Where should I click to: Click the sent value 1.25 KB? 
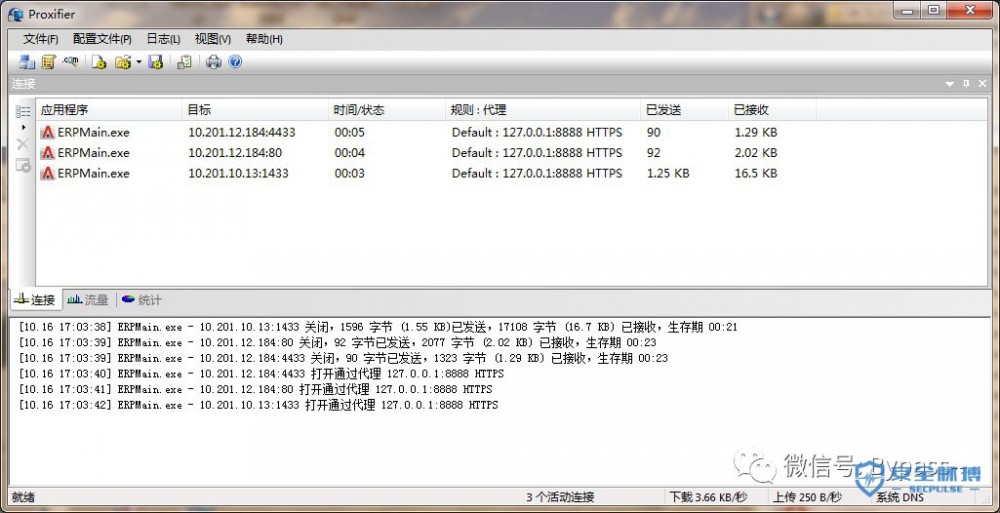click(x=668, y=174)
